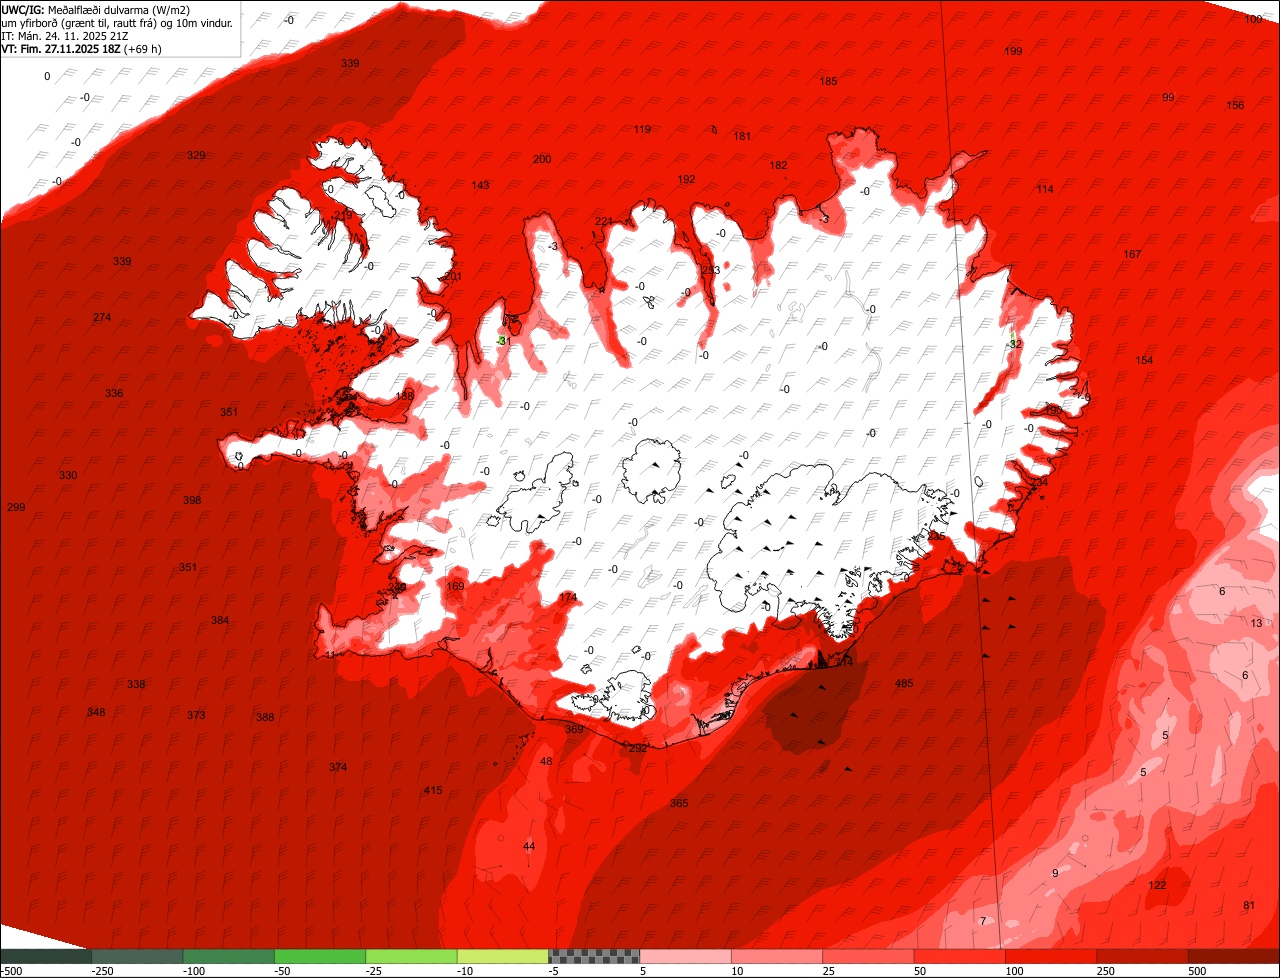The width and height of the screenshot is (1280, 978).
Task: Click the valid time 'VT: Fim. 27.11.2025 18Z (+69 h)'
Action: [82, 48]
